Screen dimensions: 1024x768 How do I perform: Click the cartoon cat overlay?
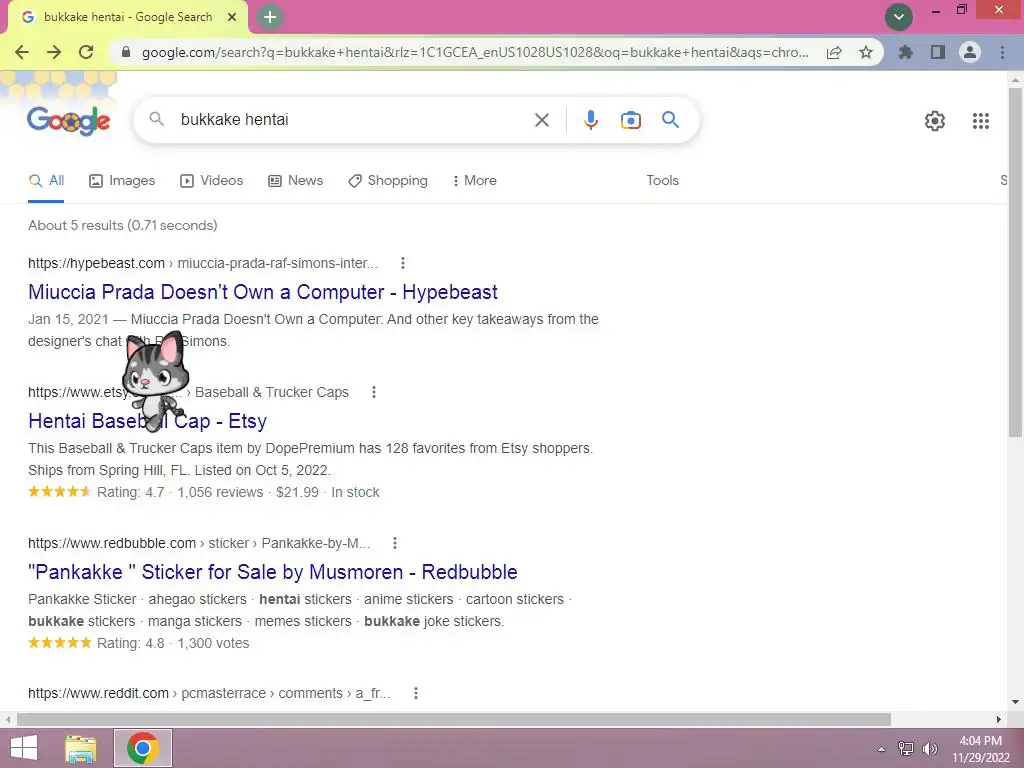[x=155, y=380]
